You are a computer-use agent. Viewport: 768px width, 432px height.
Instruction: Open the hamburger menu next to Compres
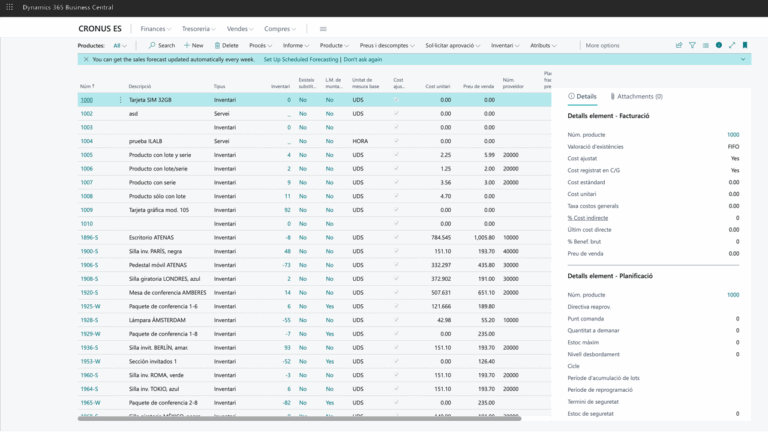323,29
